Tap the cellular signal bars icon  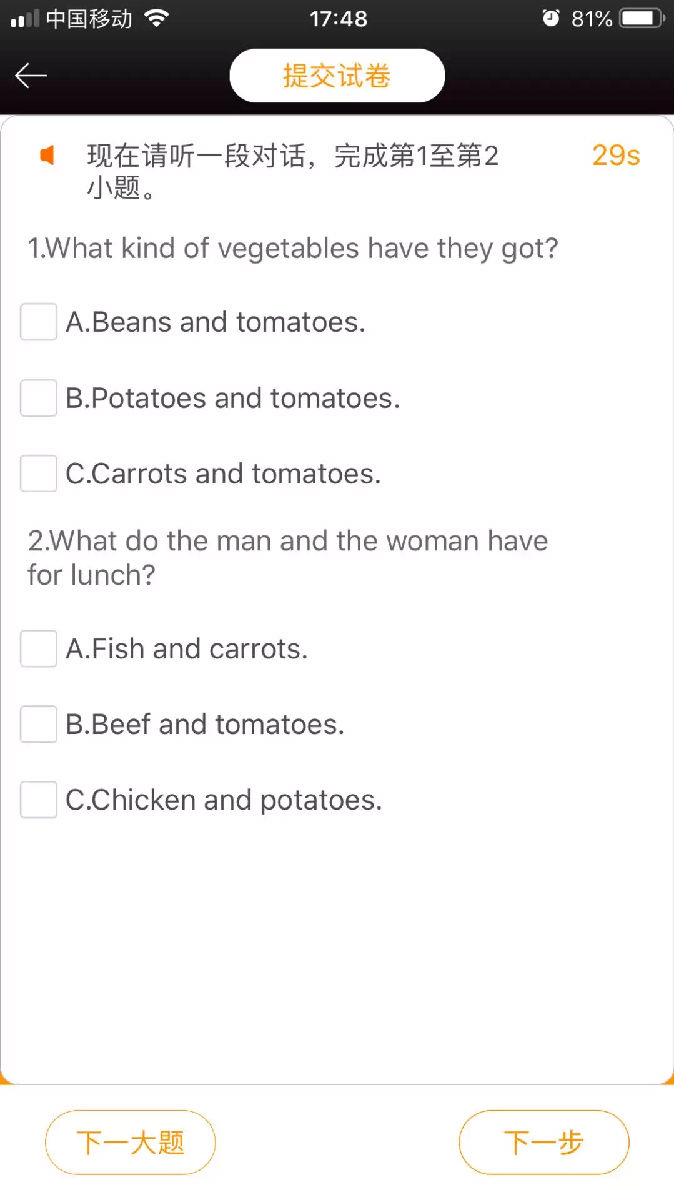25,19
